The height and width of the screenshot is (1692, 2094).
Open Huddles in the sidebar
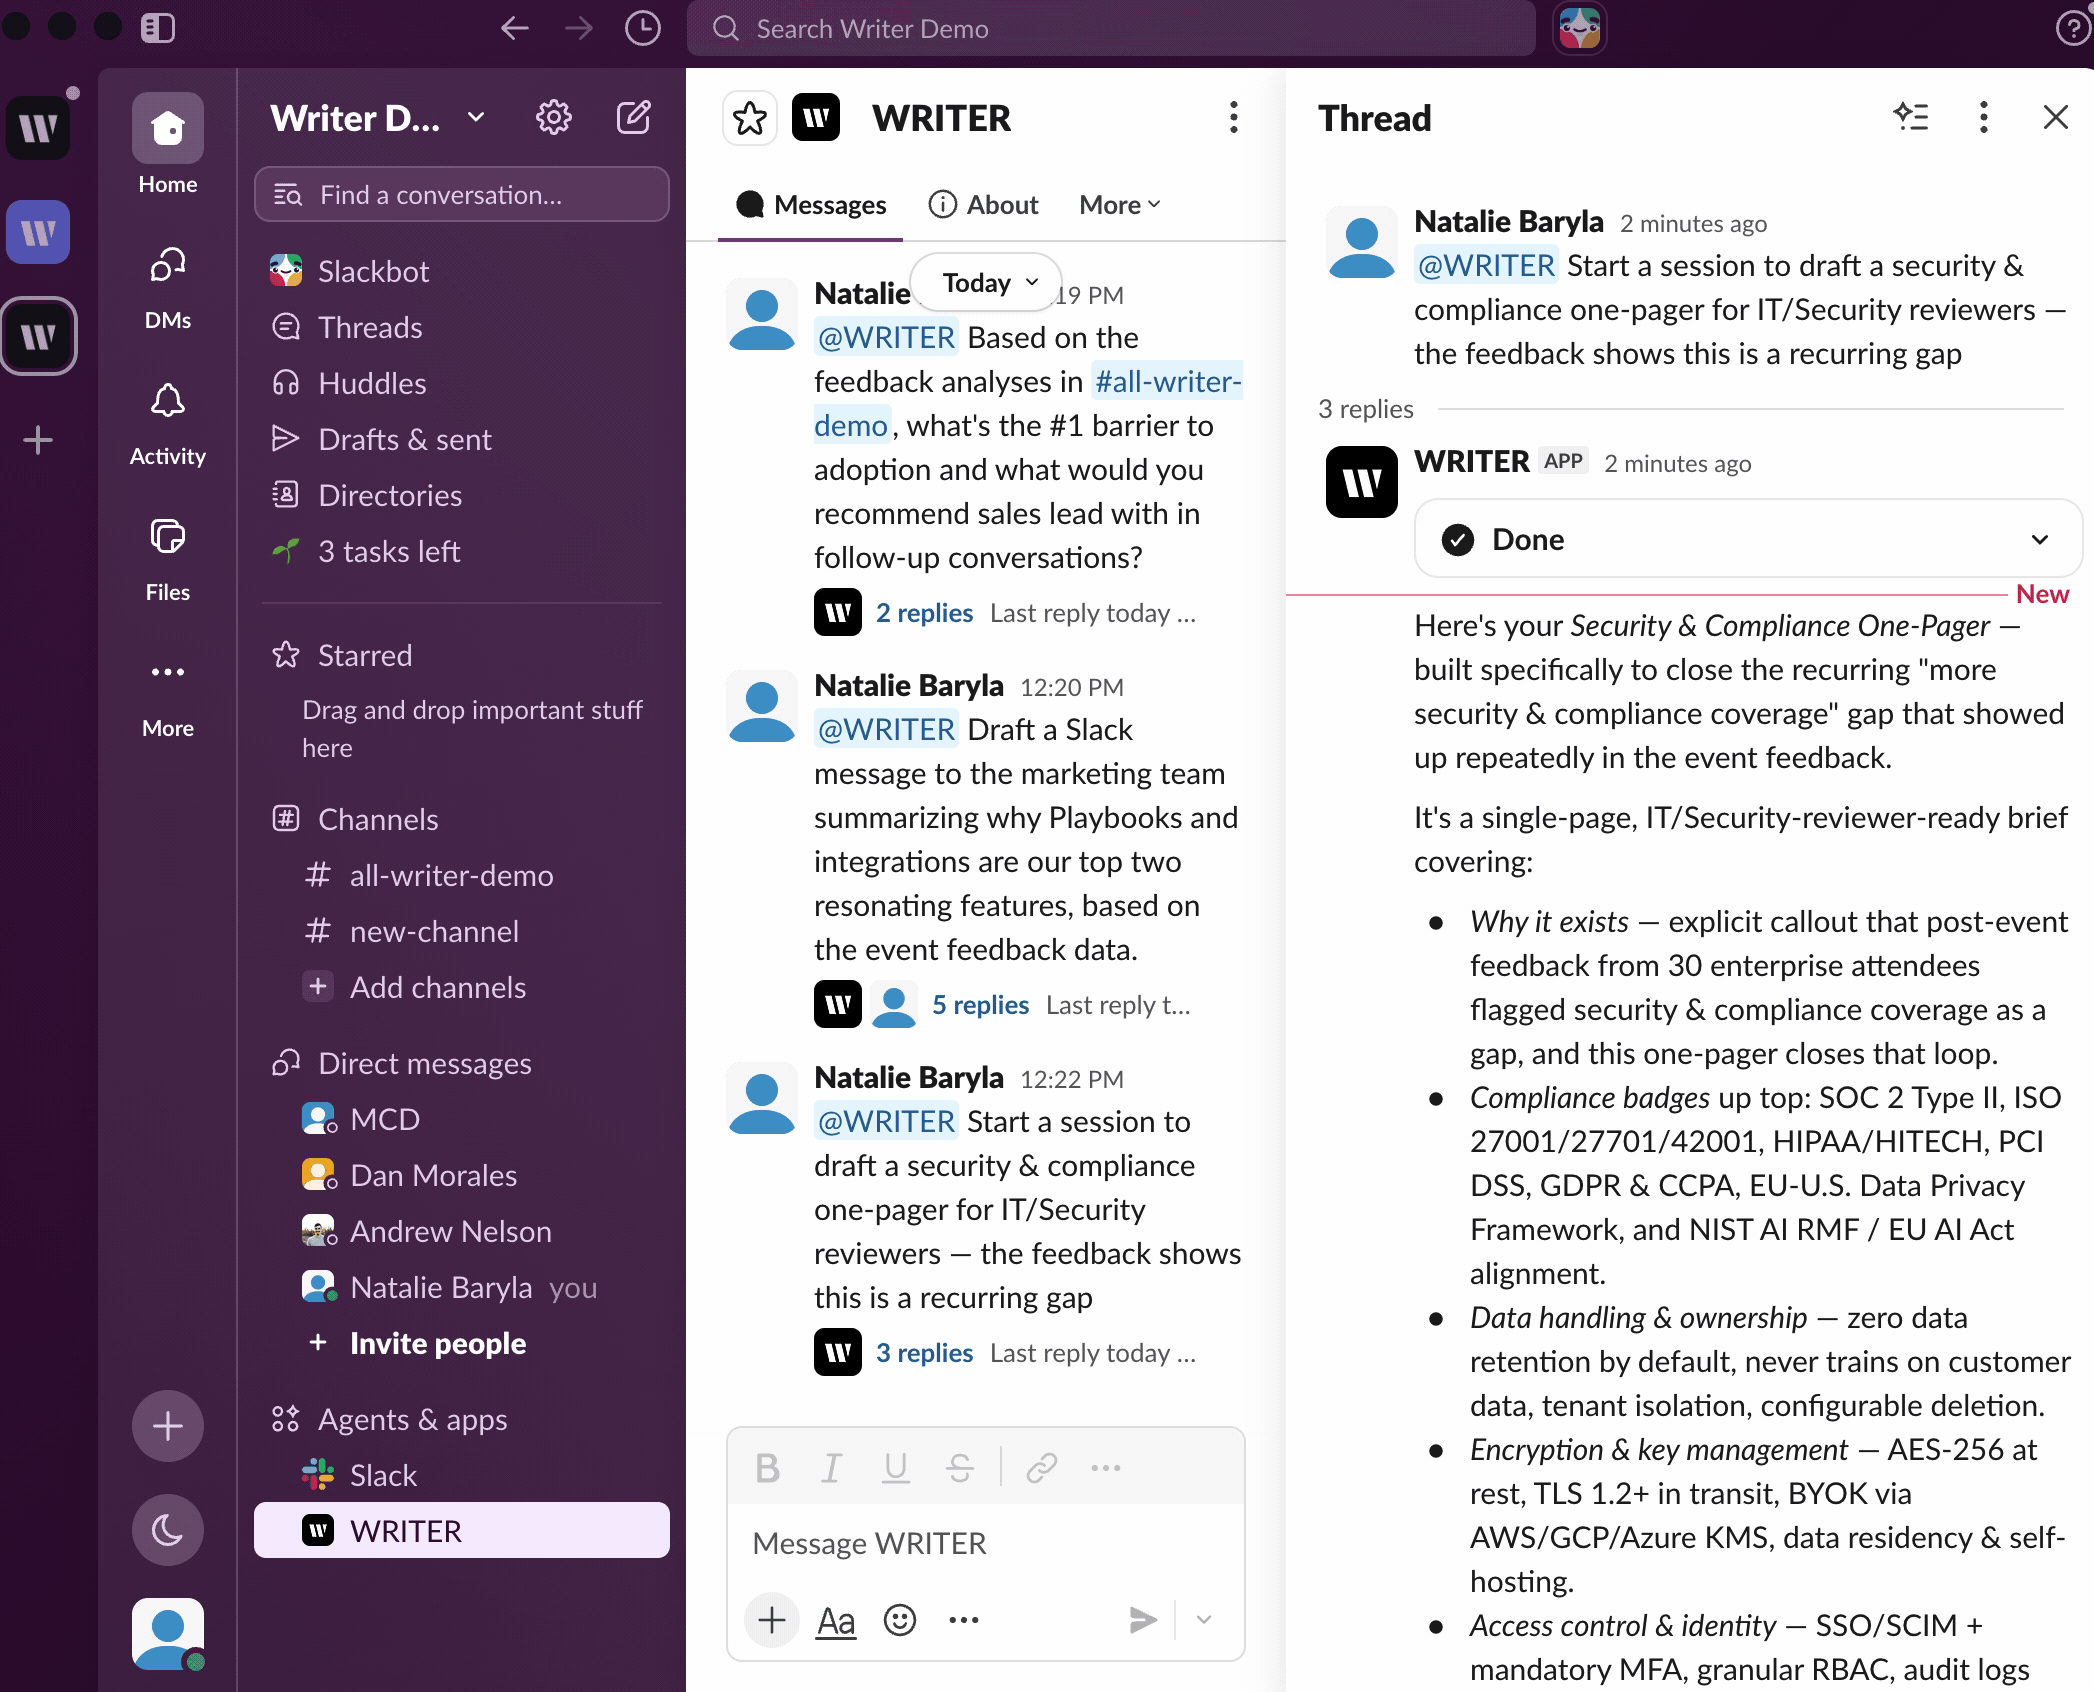462,383
